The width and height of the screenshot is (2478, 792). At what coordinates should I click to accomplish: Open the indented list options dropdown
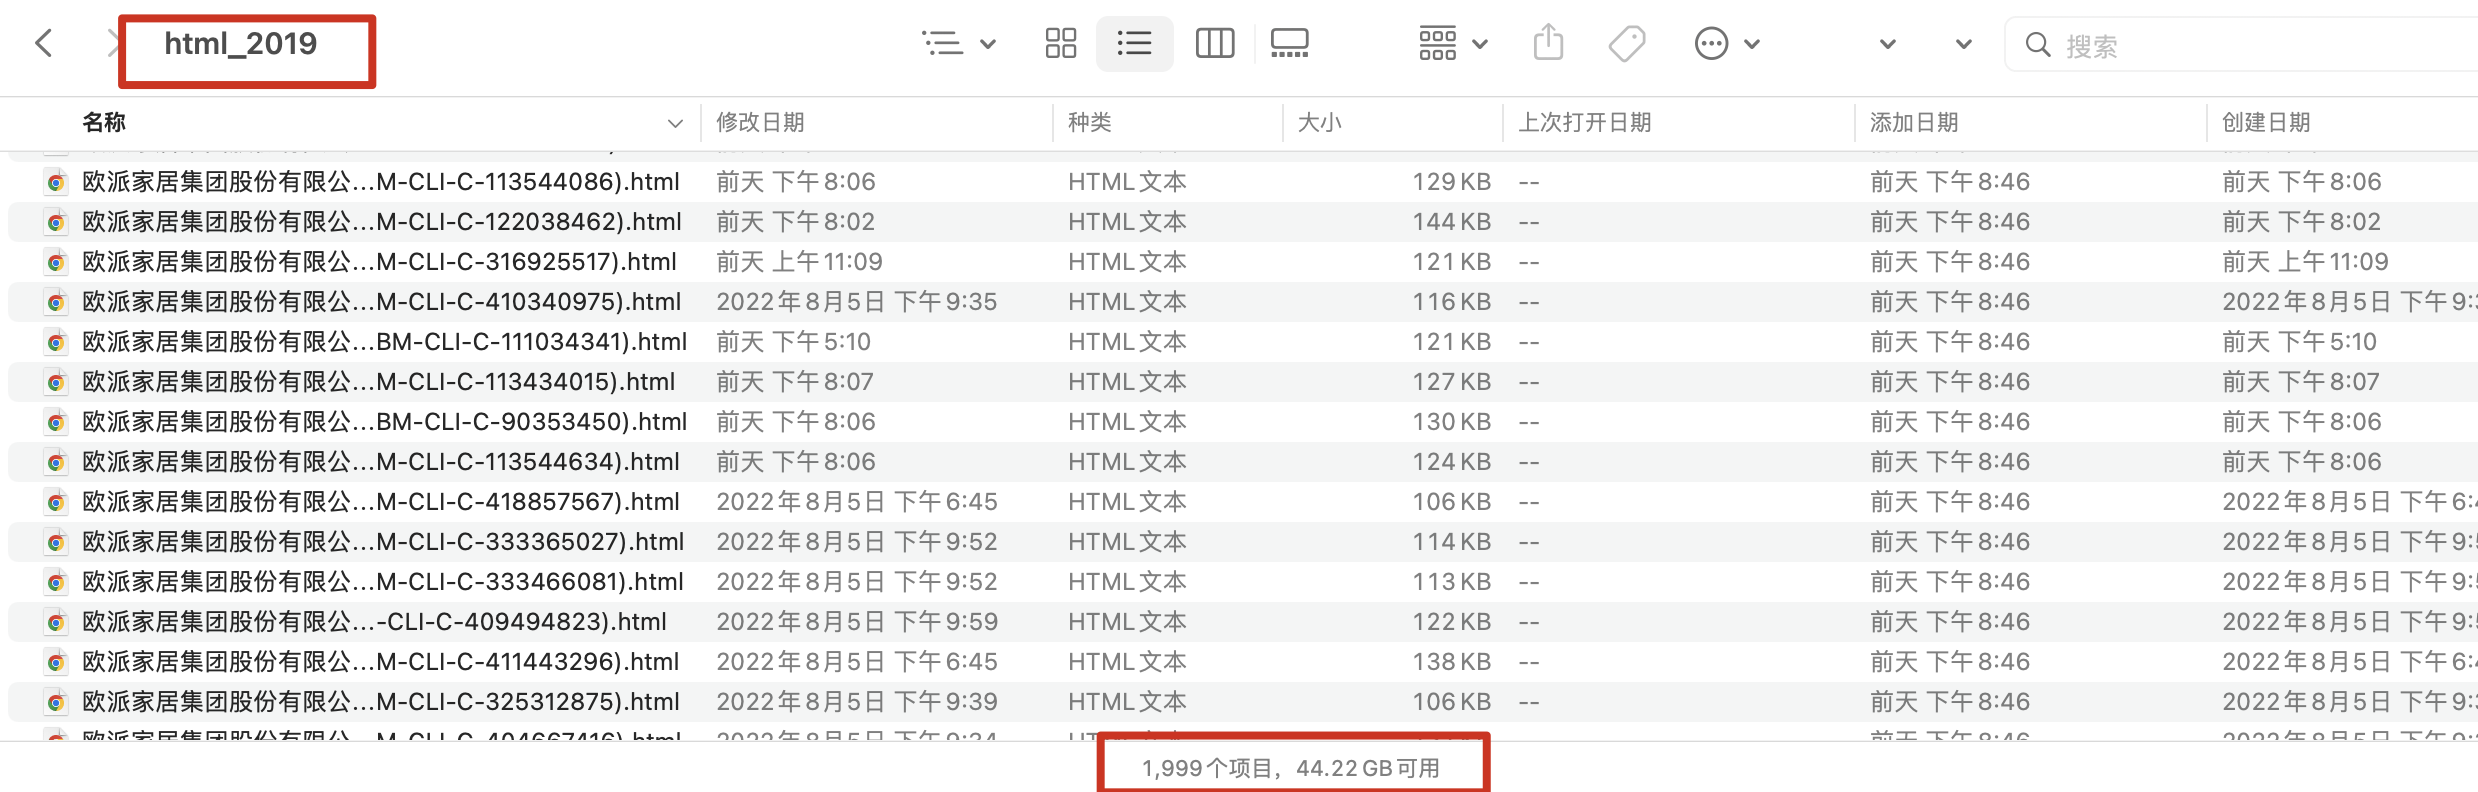958,44
